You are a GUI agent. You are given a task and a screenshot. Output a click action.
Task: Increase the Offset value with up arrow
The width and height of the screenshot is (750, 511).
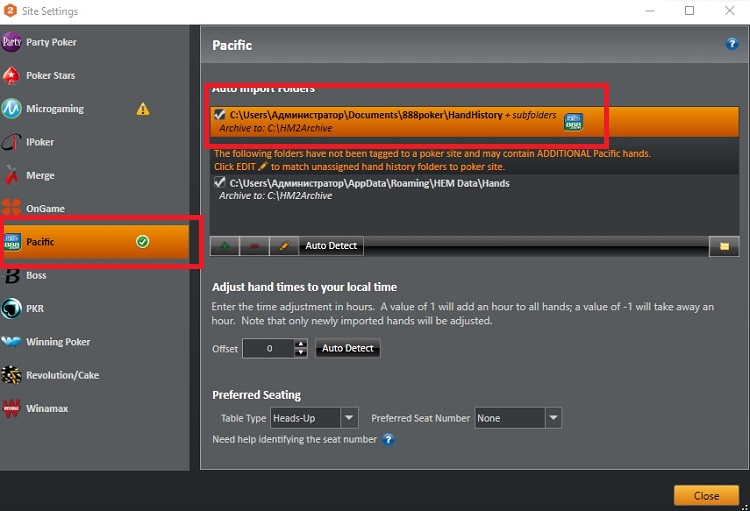pos(300,344)
